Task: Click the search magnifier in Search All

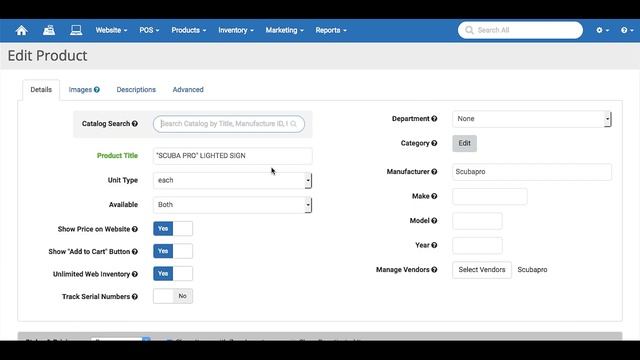Action: point(469,30)
